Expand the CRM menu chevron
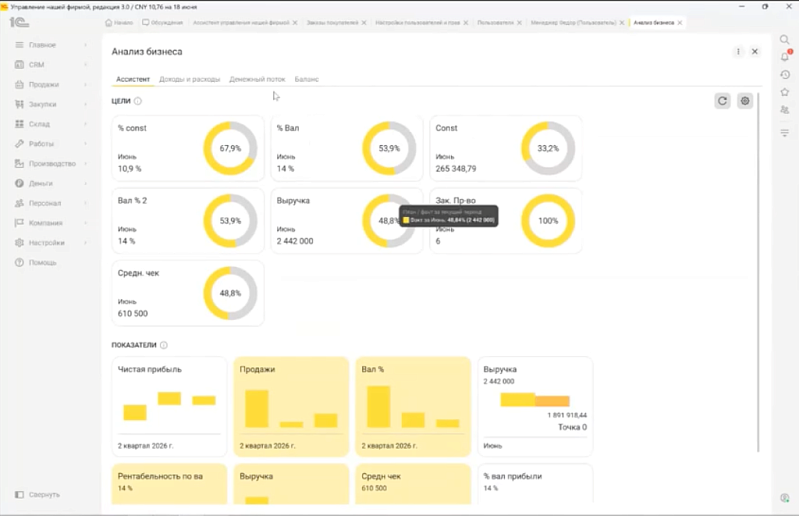 85,65
